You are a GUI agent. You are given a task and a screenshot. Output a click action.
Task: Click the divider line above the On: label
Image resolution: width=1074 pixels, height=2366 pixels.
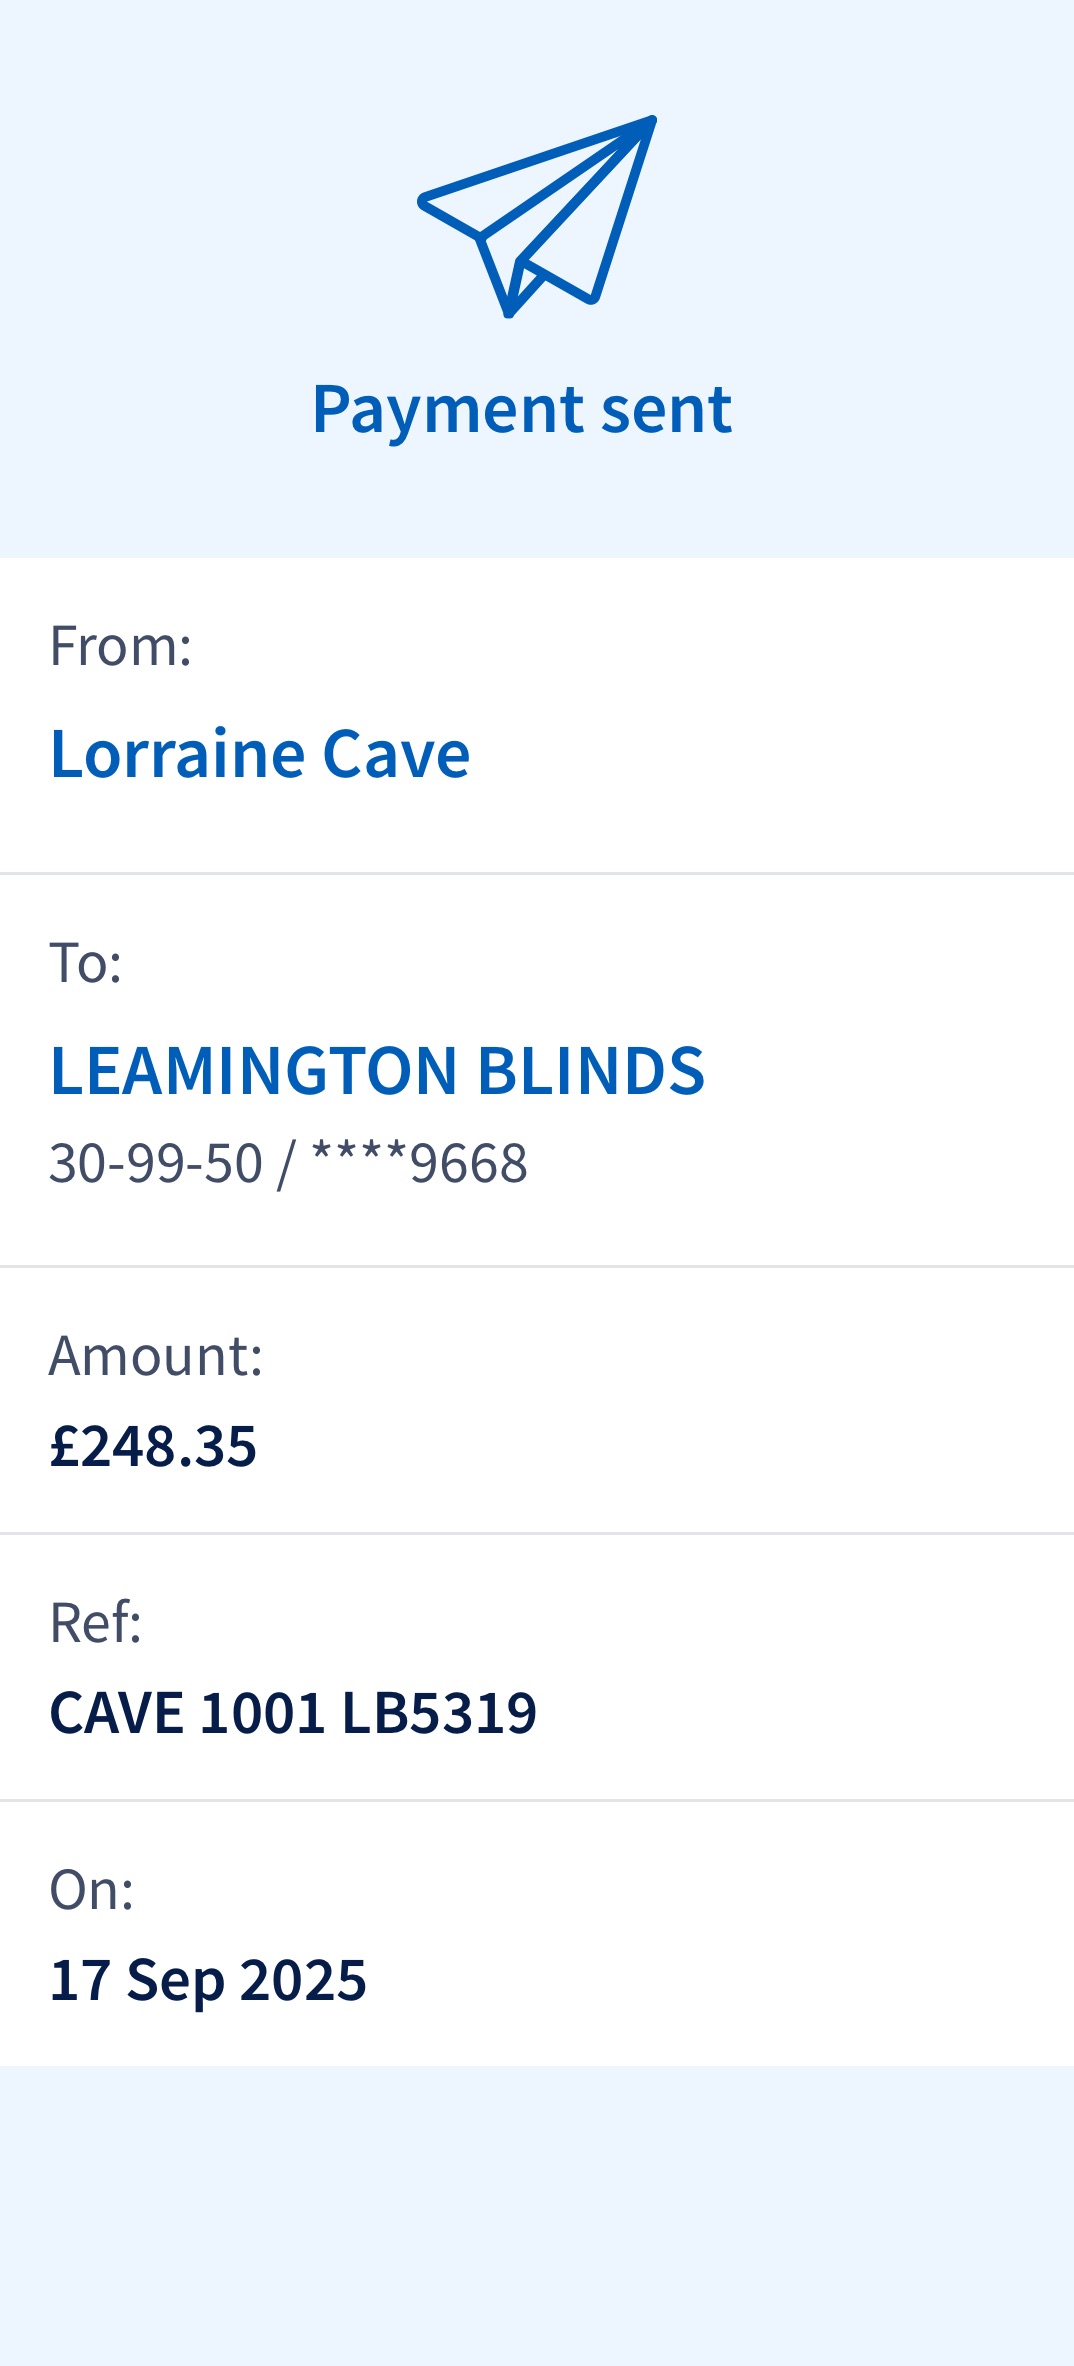[x=537, y=1801]
